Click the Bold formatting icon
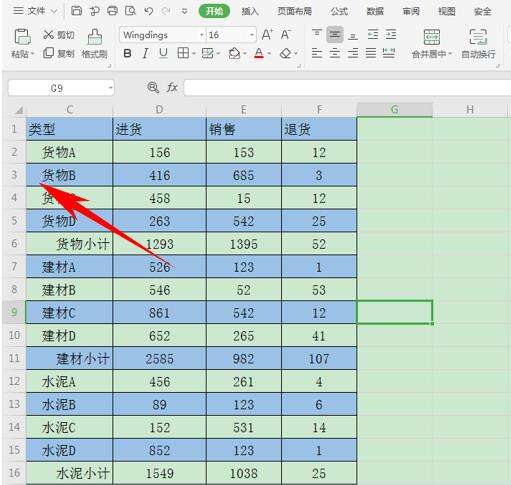Screen dimensions: 511x485 pos(127,53)
